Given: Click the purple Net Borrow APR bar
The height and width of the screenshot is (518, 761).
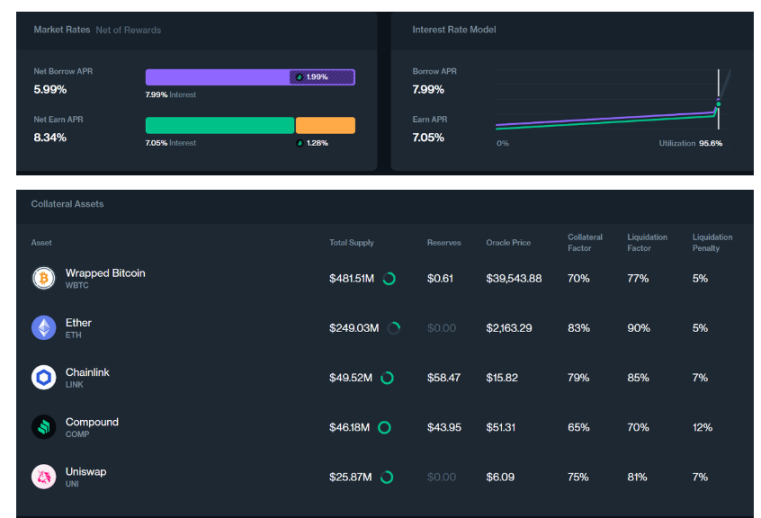Looking at the screenshot, I should (x=216, y=77).
